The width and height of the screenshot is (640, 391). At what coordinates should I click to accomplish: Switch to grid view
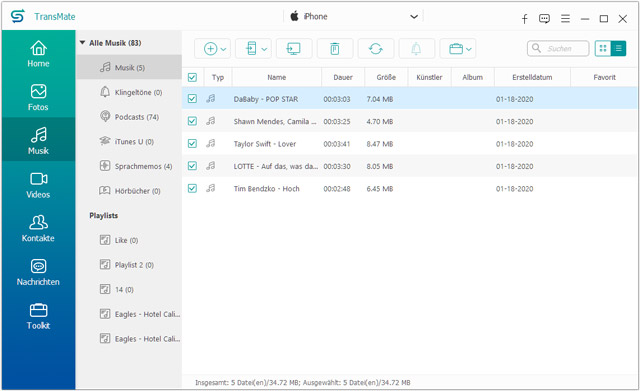(603, 49)
